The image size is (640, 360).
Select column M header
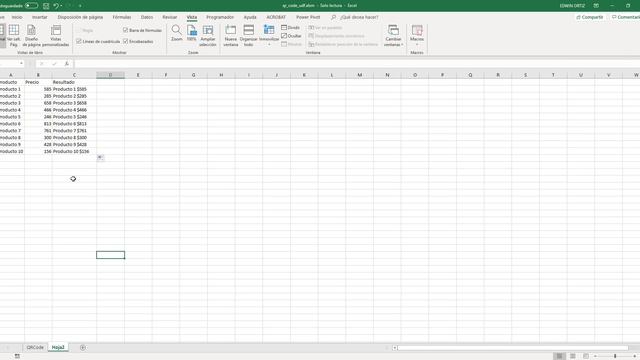[360, 75]
